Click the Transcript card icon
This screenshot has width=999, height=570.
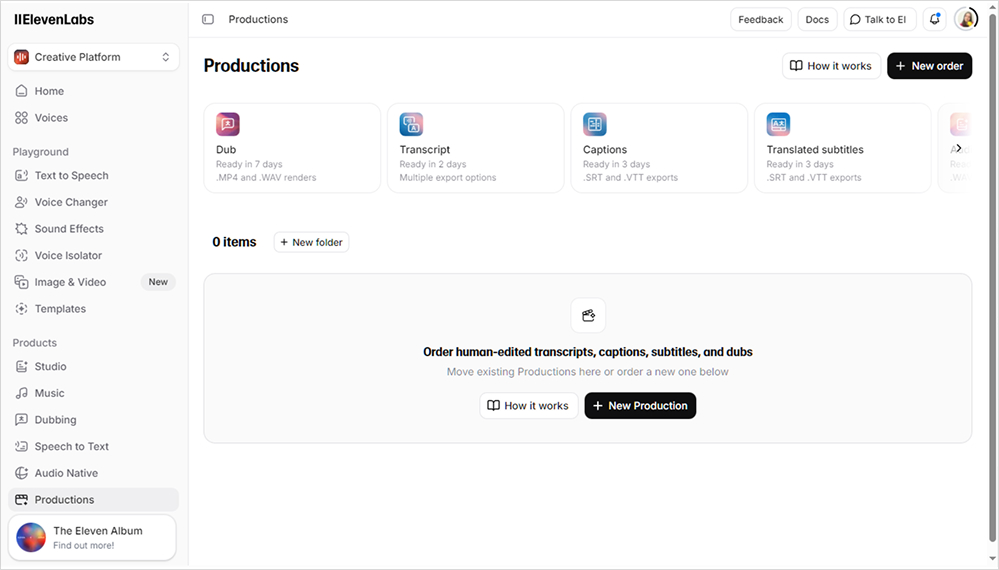point(411,124)
